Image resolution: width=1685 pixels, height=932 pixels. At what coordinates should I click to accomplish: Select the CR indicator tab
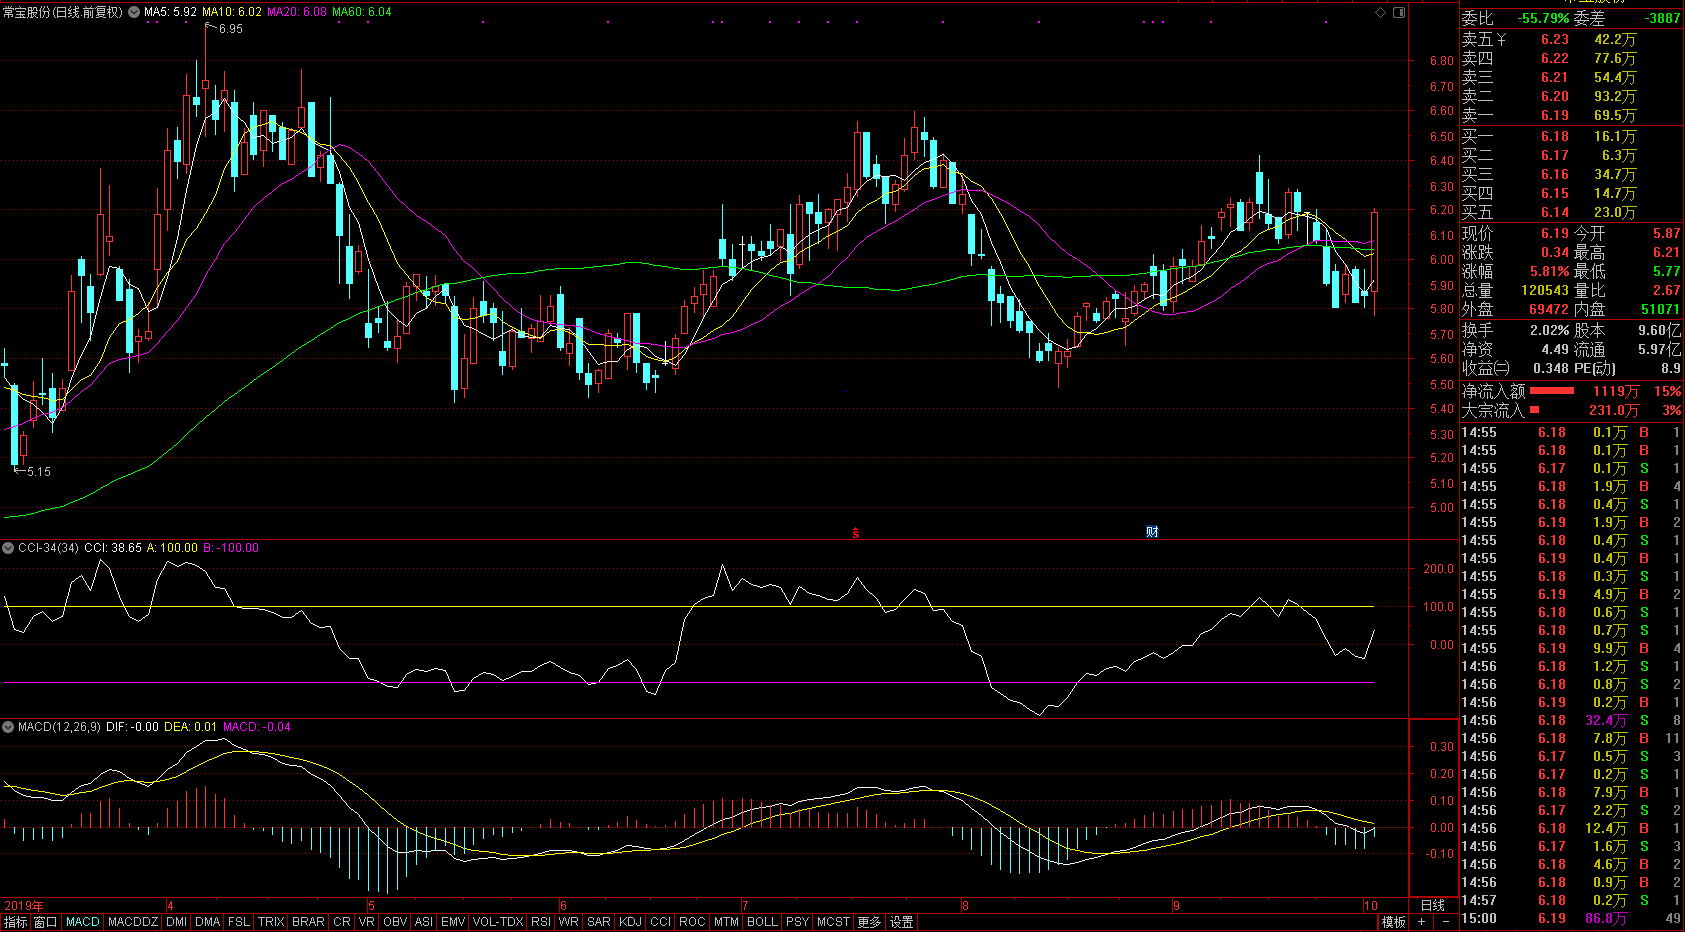click(342, 922)
